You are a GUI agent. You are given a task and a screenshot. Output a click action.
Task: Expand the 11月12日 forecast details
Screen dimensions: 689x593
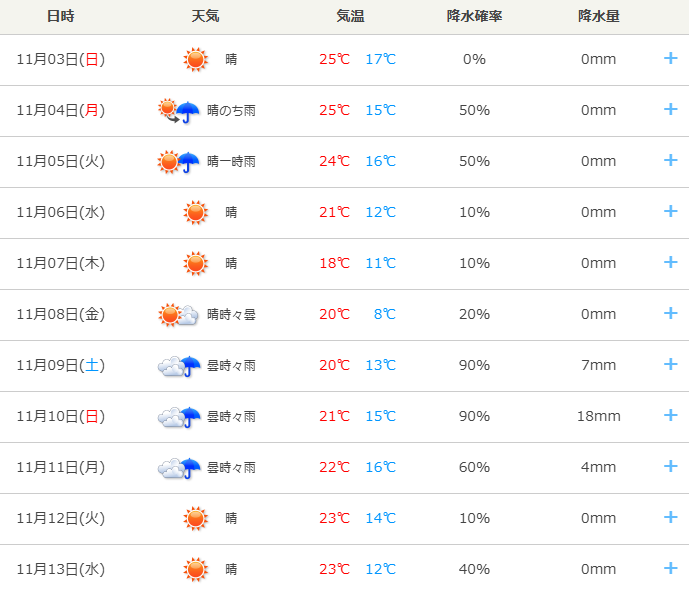(x=671, y=517)
